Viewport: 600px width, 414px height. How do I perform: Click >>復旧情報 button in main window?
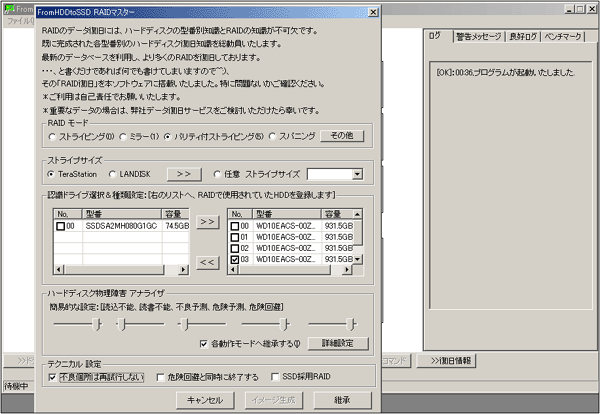(446, 360)
